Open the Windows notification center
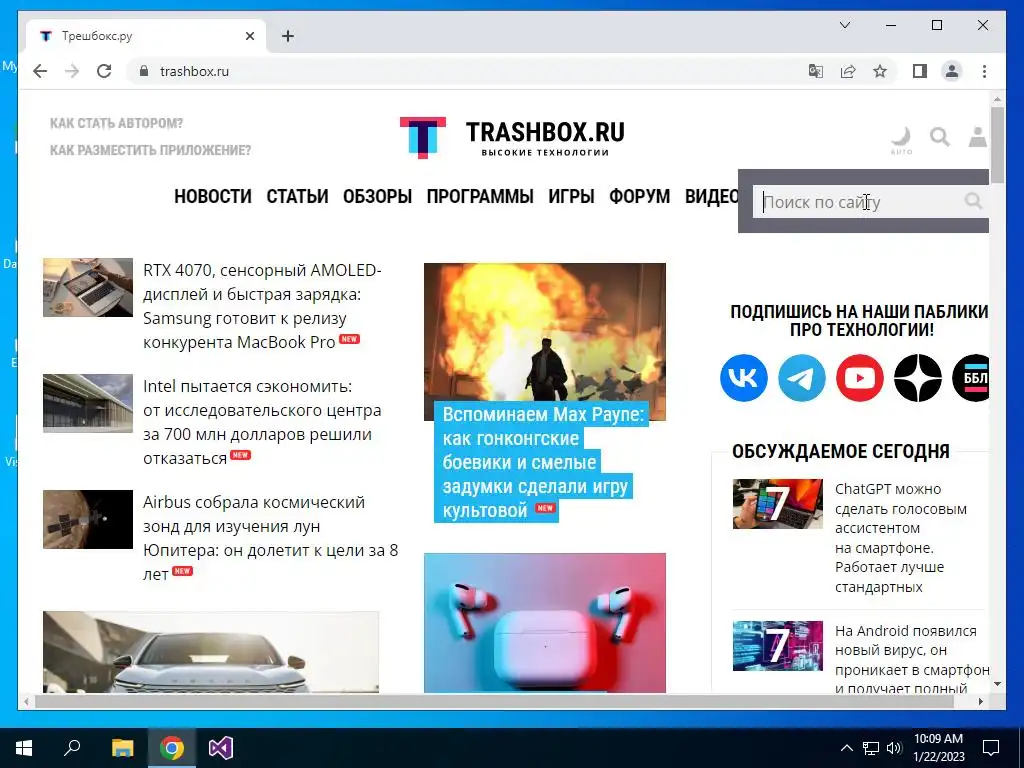Screen dimensions: 1024x768 tap(991, 748)
